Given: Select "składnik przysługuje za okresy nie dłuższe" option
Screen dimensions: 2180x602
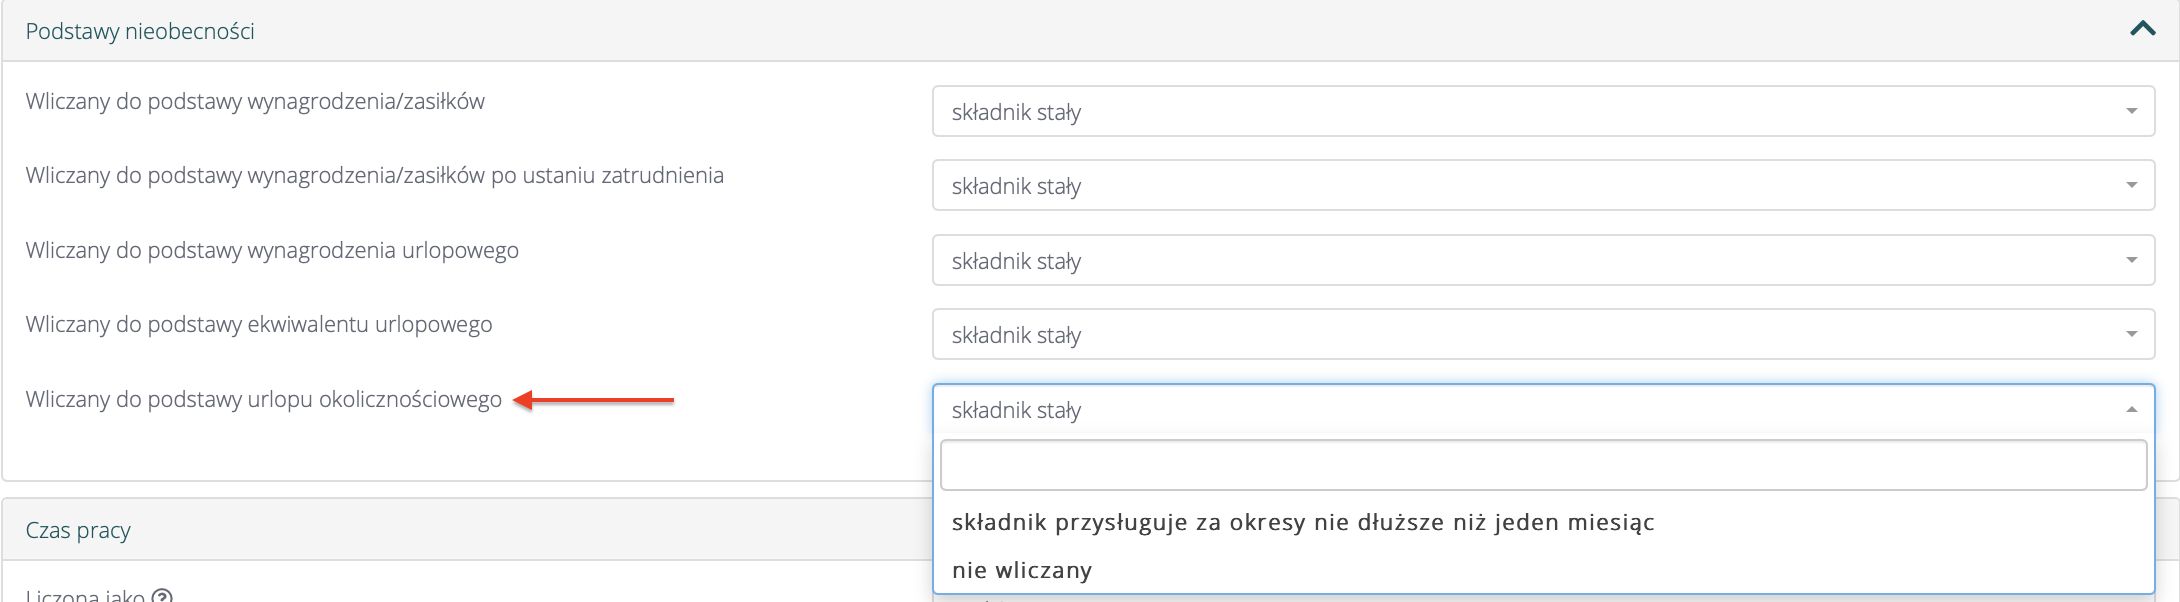Looking at the screenshot, I should 1302,522.
